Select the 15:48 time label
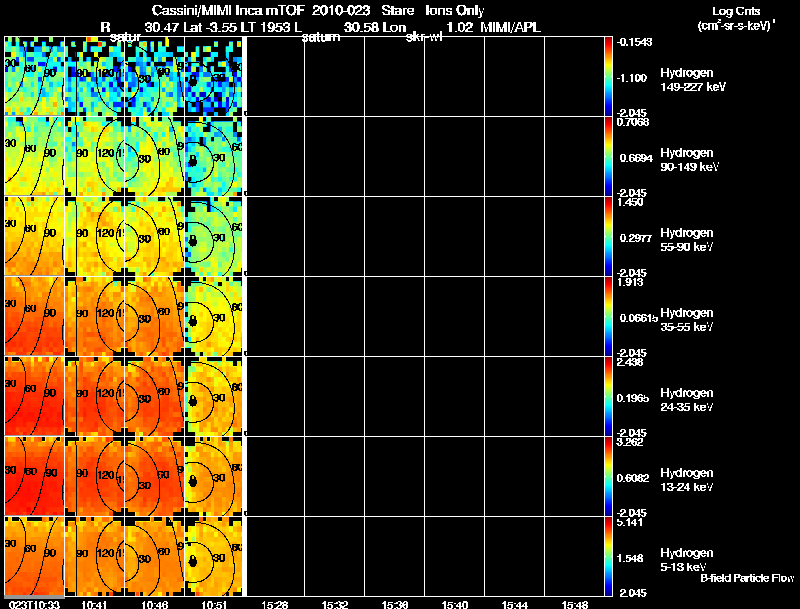The width and height of the screenshot is (800, 609). (x=575, y=604)
